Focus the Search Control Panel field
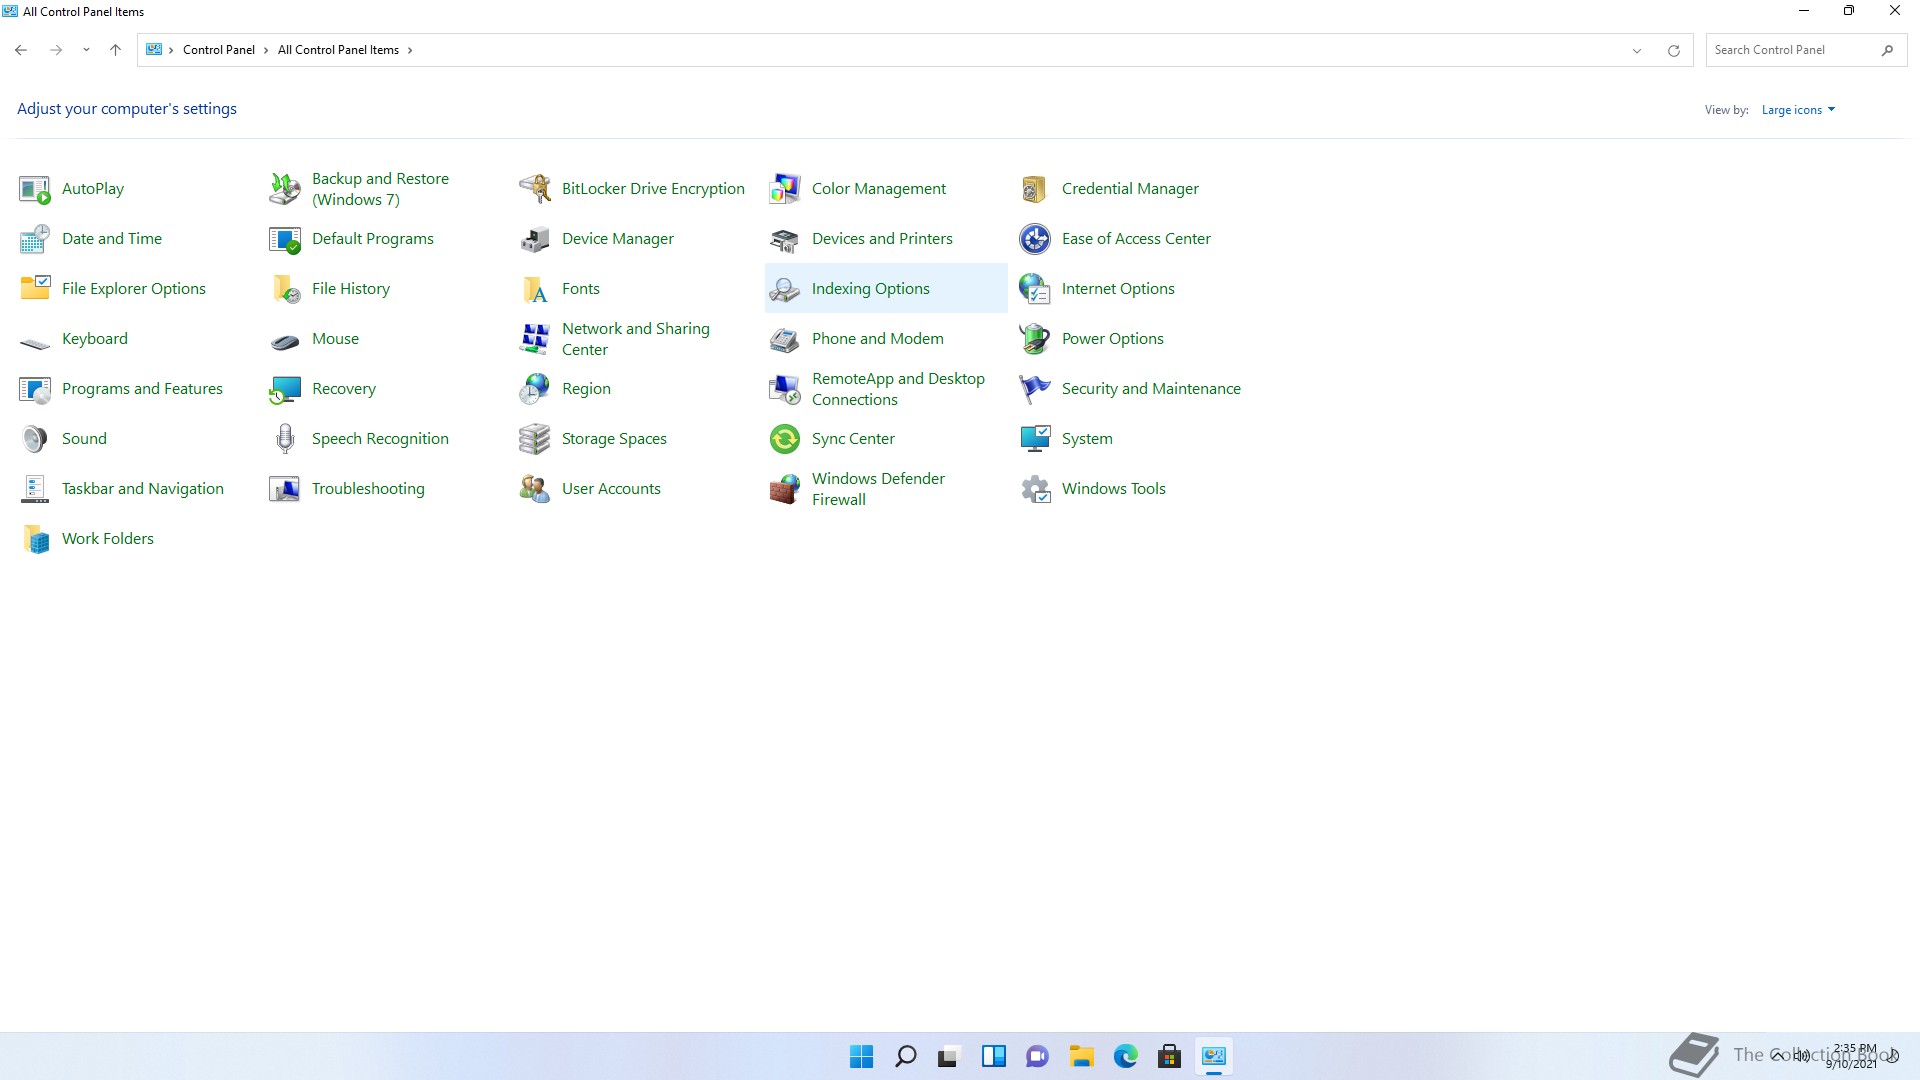Screen dimensions: 1920x1080 click(x=1806, y=50)
